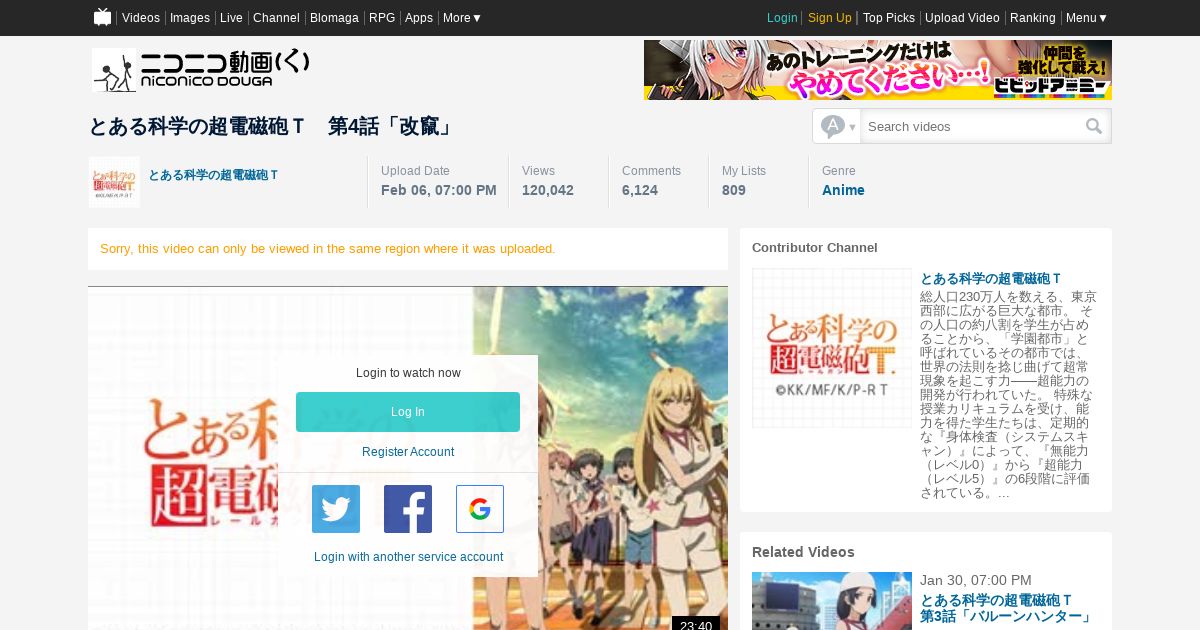Click the Anime genre link
The width and height of the screenshot is (1200, 630).
[x=843, y=190]
